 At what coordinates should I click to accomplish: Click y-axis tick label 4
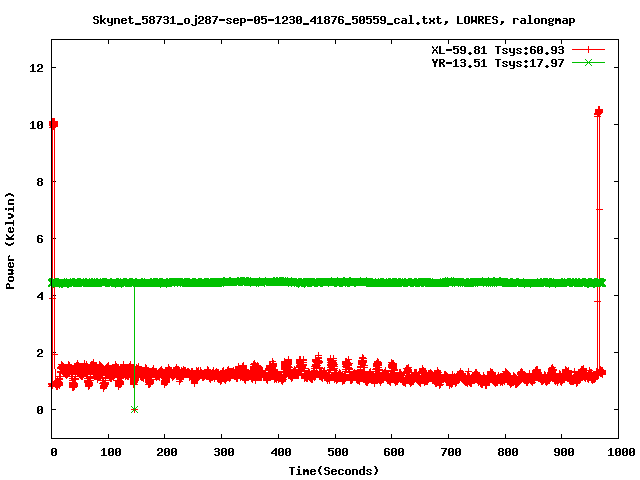[x=40, y=296]
